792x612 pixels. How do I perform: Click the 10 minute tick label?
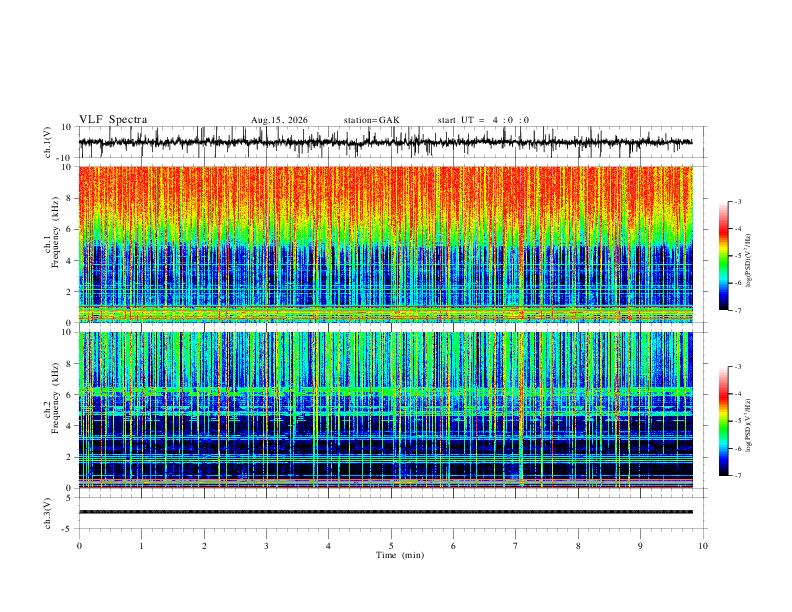pos(703,546)
